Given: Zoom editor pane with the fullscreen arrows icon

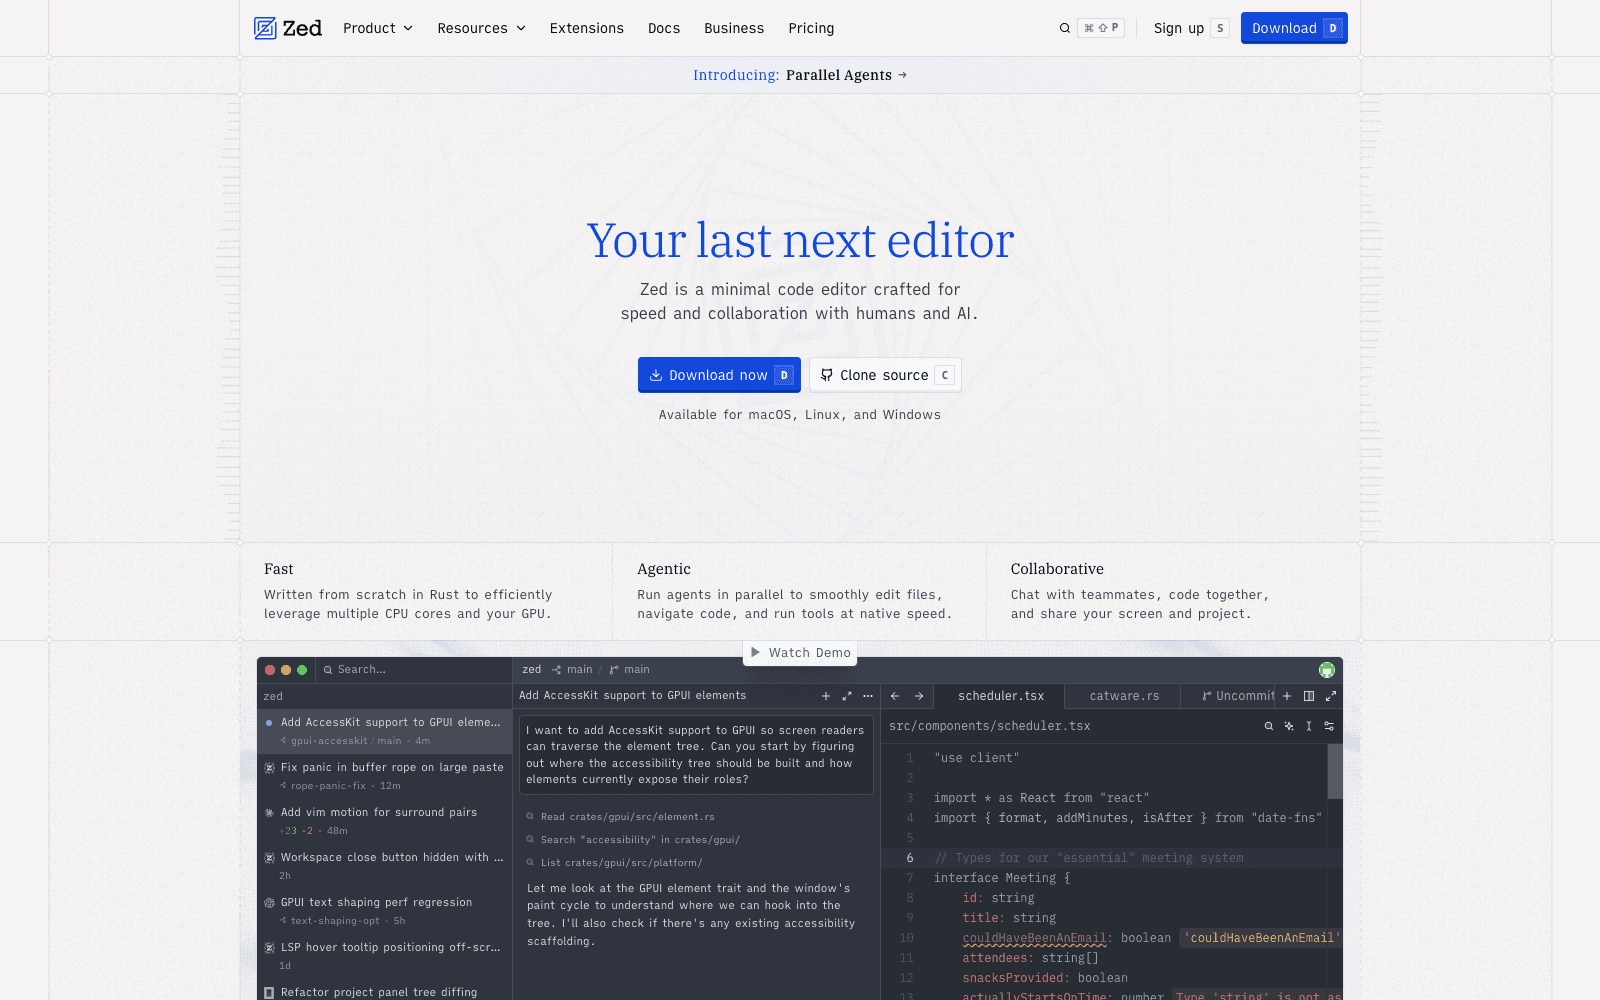Looking at the screenshot, I should 1331,696.
